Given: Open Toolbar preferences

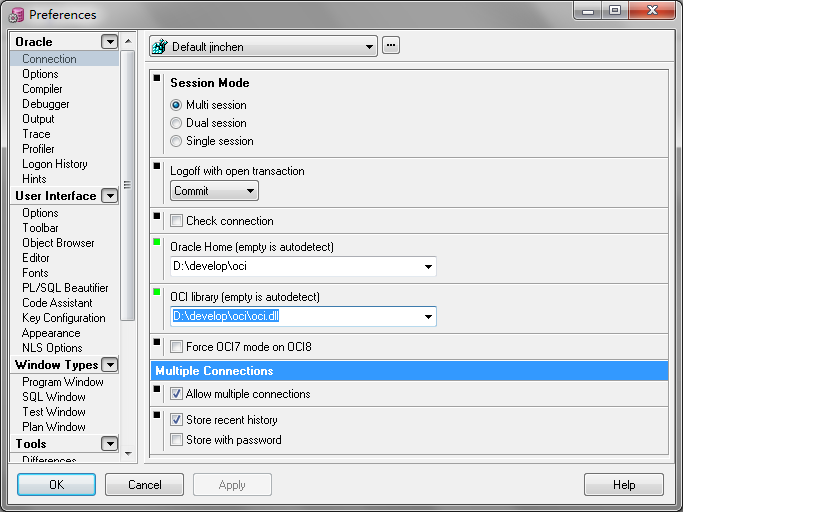Looking at the screenshot, I should (40, 228).
